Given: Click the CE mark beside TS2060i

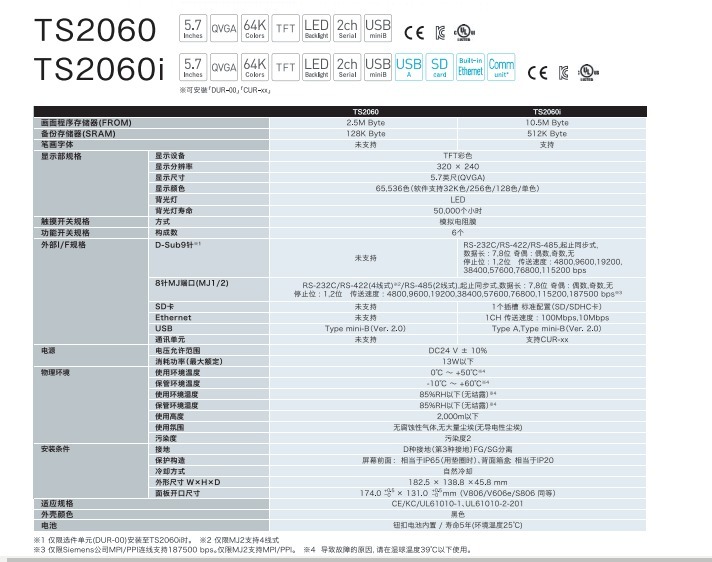Looking at the screenshot, I should pos(537,73).
